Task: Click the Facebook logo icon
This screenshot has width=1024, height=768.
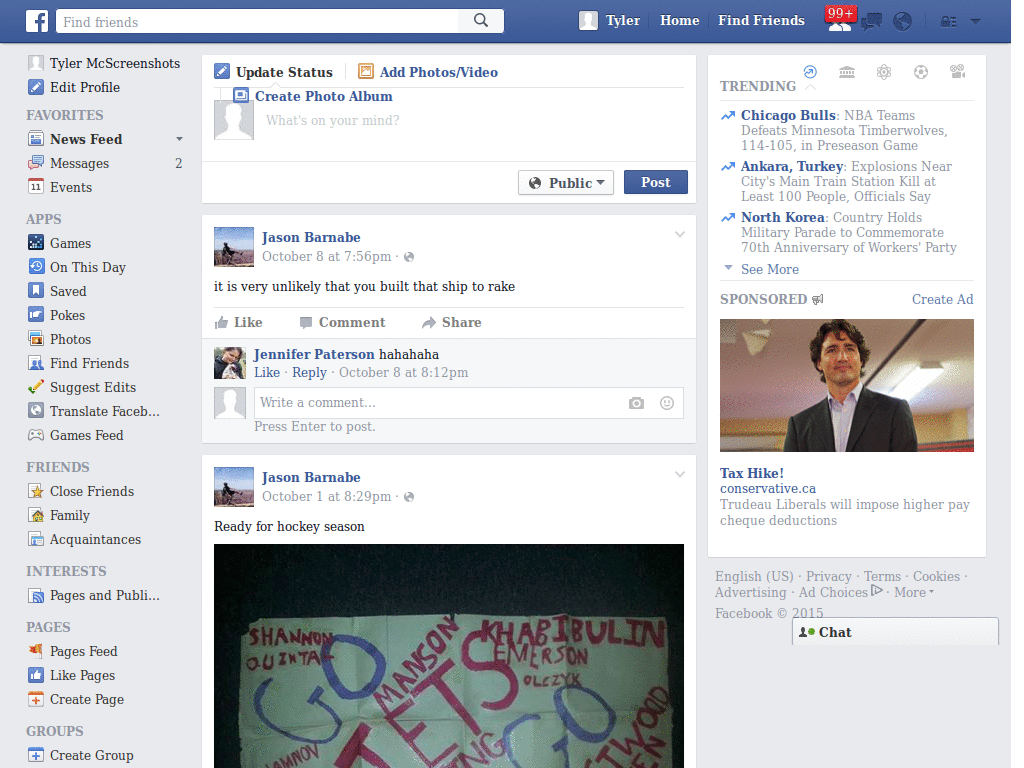Action: pyautogui.click(x=37, y=21)
